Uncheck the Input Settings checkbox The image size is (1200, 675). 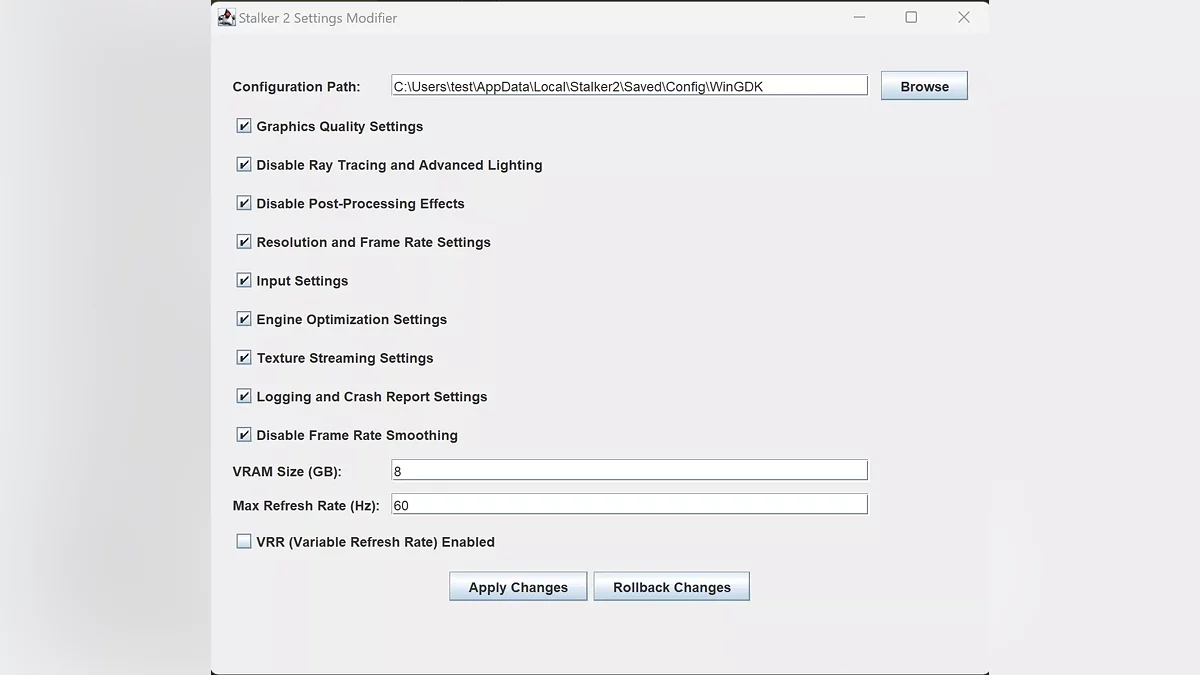244,280
